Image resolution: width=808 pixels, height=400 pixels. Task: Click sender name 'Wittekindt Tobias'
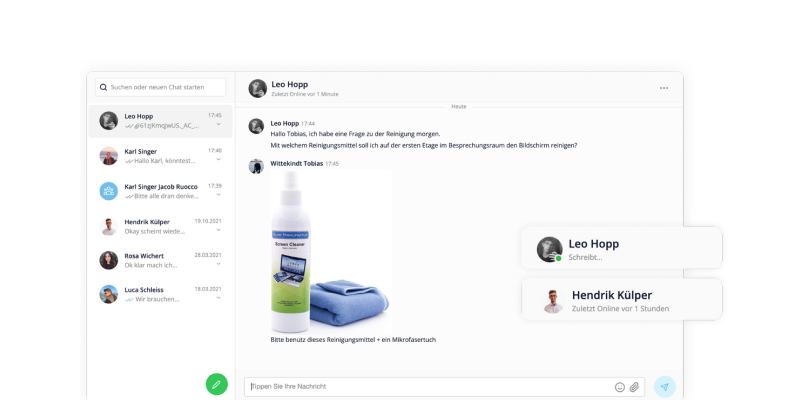click(297, 163)
